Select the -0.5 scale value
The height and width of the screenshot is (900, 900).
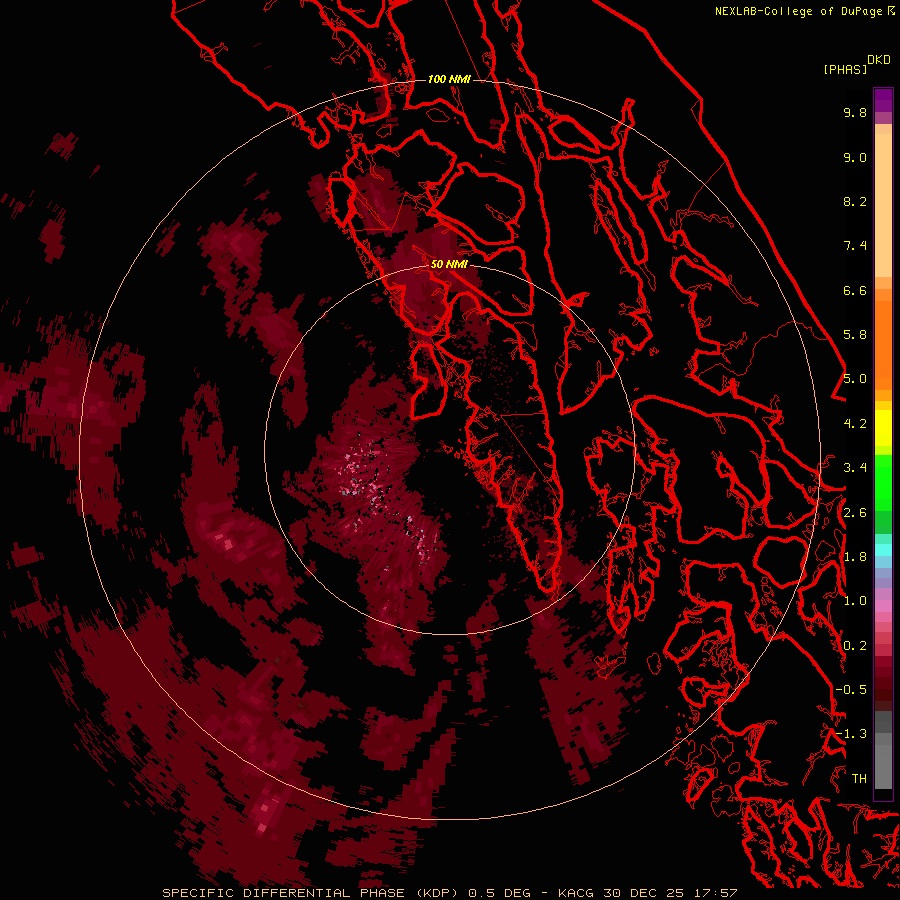[x=851, y=690]
